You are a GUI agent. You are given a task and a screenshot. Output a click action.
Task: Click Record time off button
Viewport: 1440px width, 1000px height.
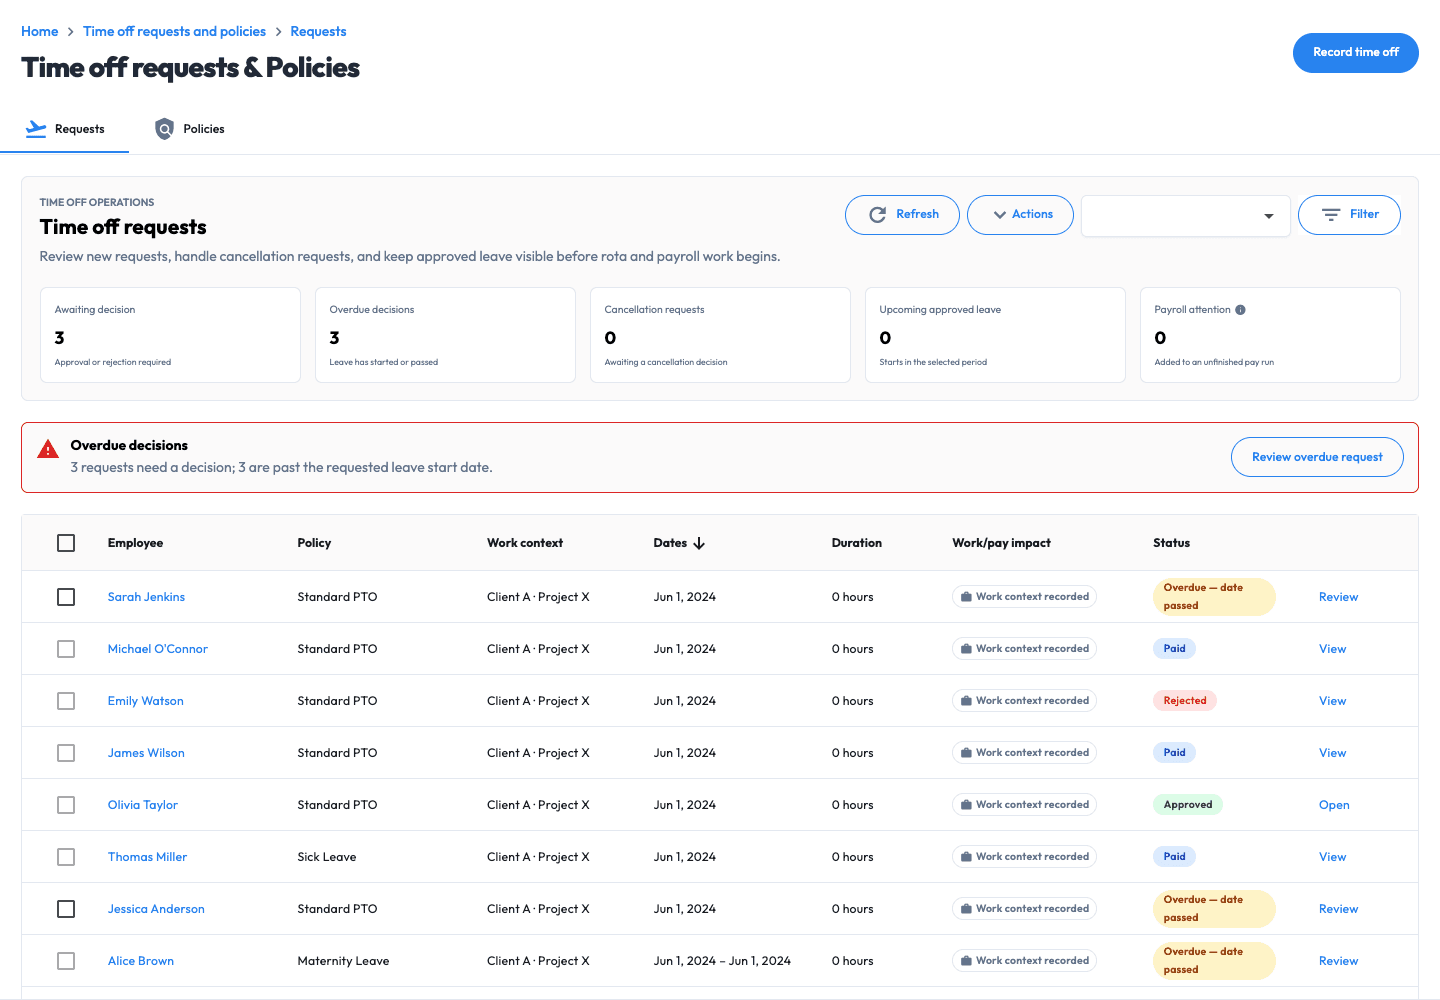click(x=1356, y=53)
